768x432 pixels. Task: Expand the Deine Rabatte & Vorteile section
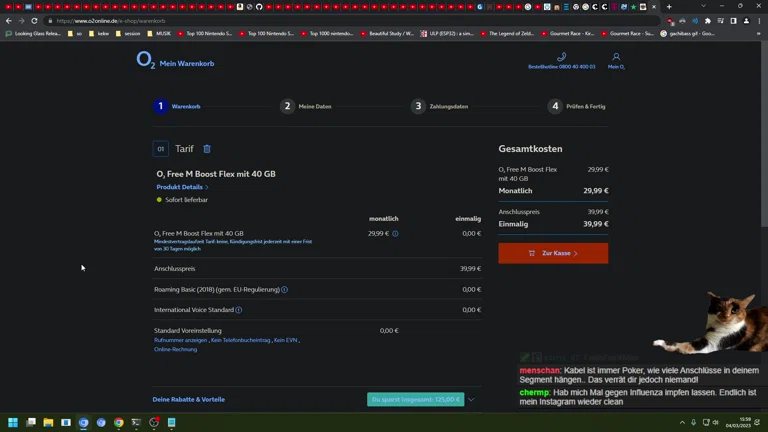[471, 399]
